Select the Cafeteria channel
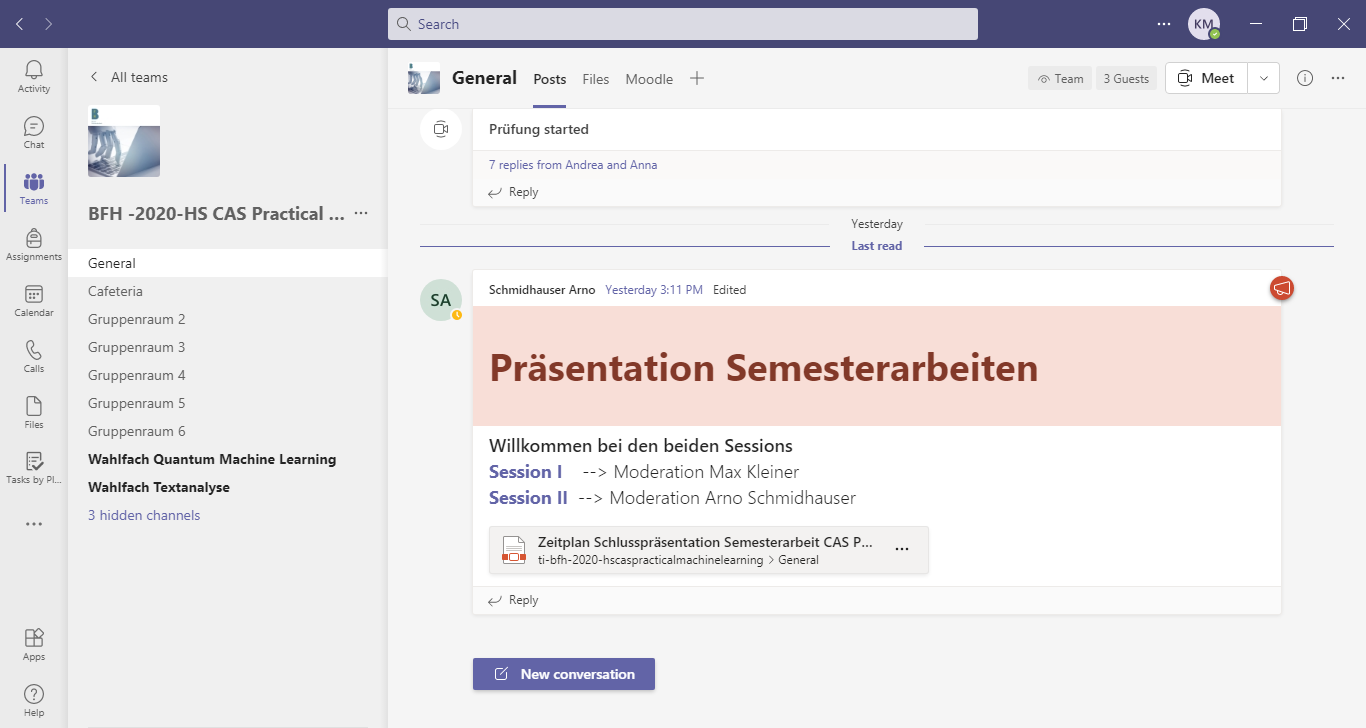Image resolution: width=1366 pixels, height=728 pixels. point(115,291)
